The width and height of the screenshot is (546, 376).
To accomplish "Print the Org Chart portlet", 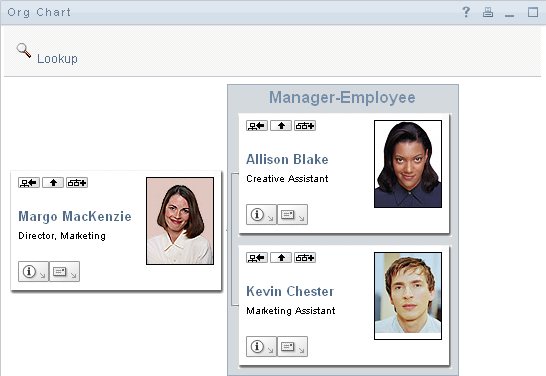I will [x=488, y=12].
